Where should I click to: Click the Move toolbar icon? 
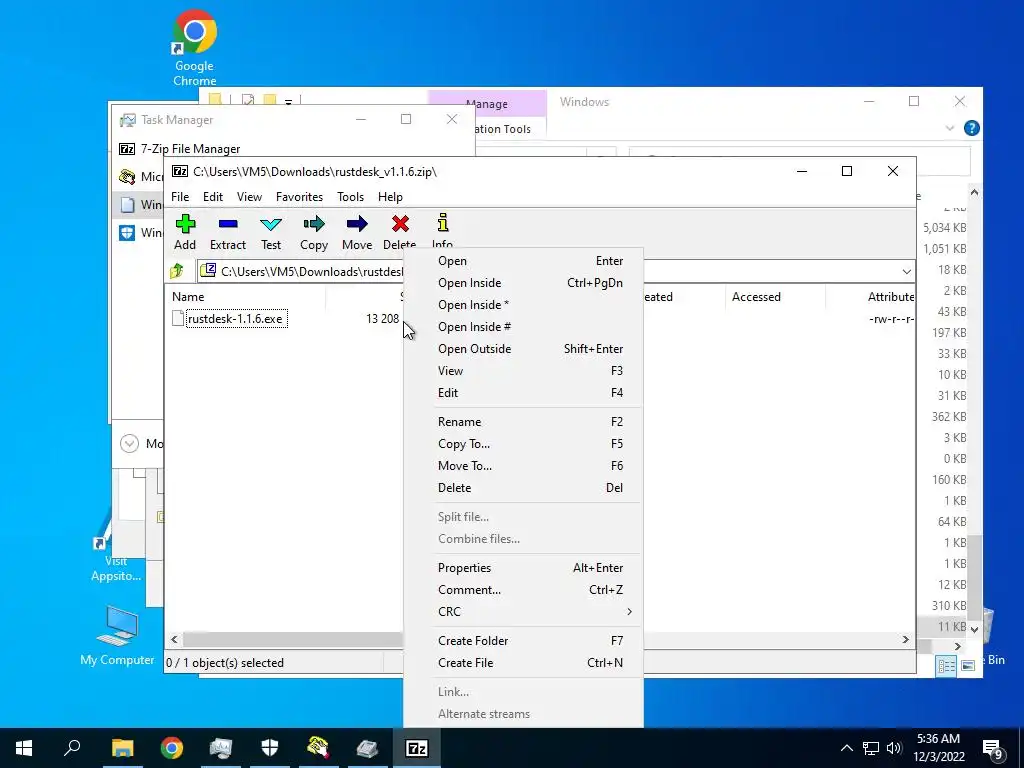[x=357, y=224]
